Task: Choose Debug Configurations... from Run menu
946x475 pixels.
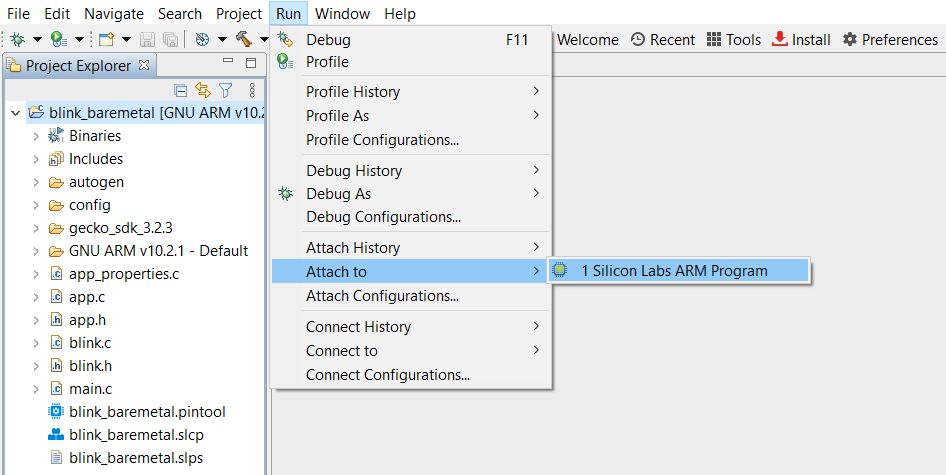Action: pyautogui.click(x=383, y=217)
